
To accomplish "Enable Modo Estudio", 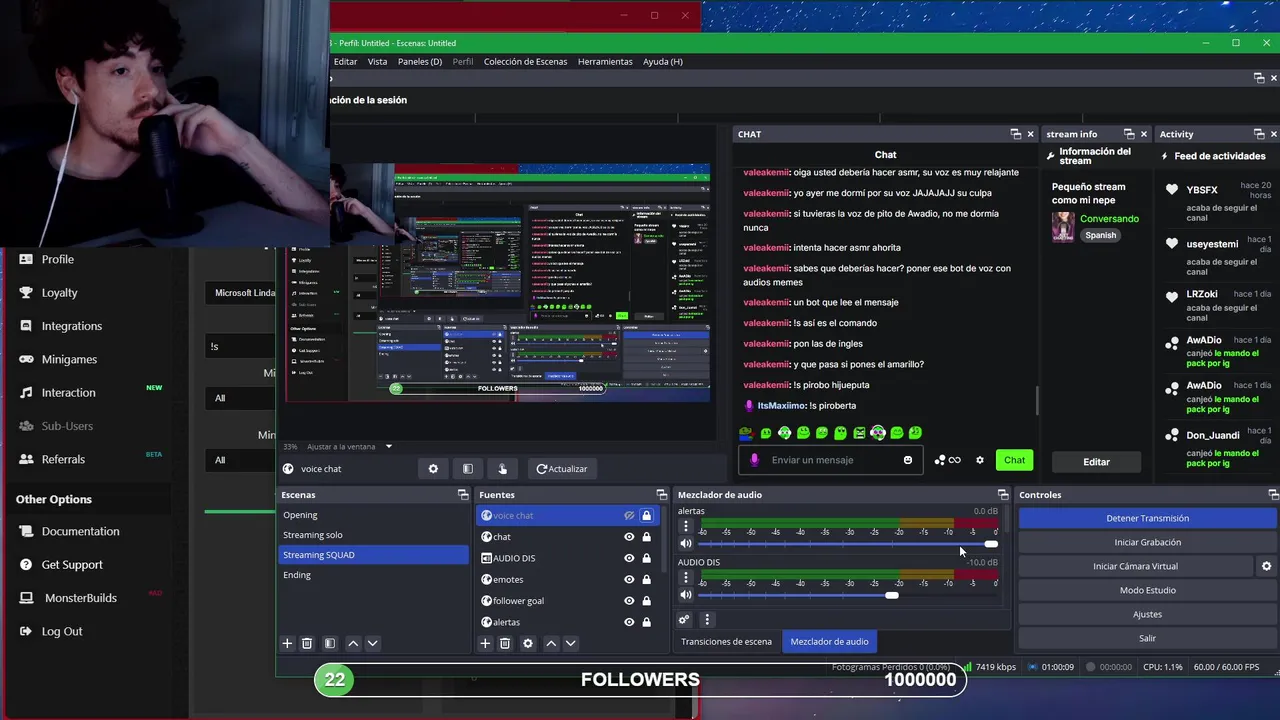I will 1147,590.
